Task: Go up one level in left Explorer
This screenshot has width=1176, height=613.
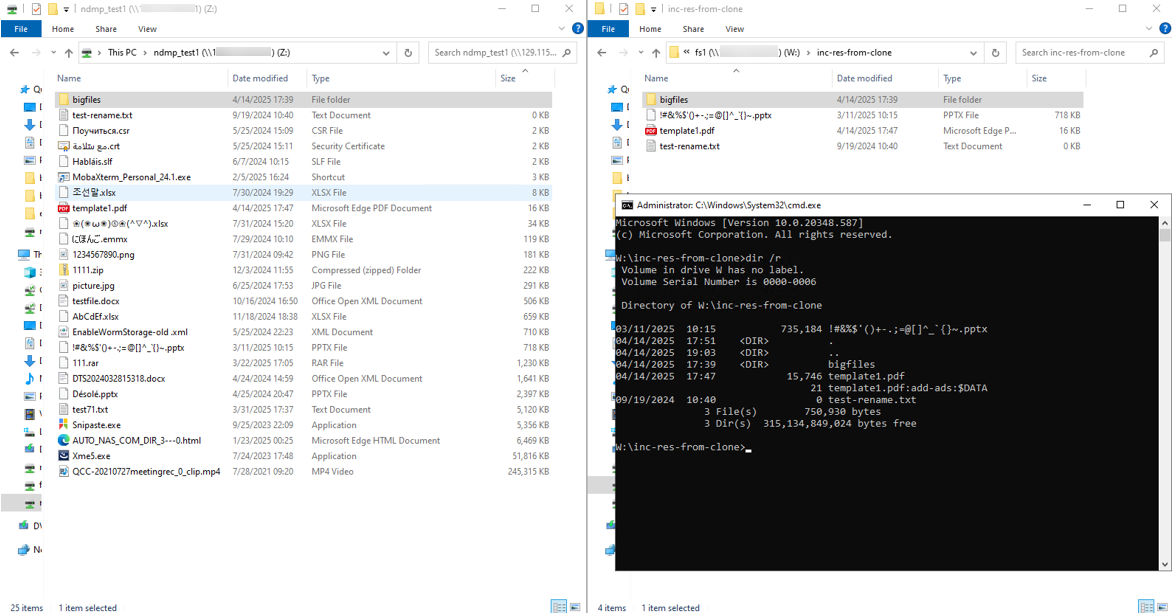Action: pos(69,53)
